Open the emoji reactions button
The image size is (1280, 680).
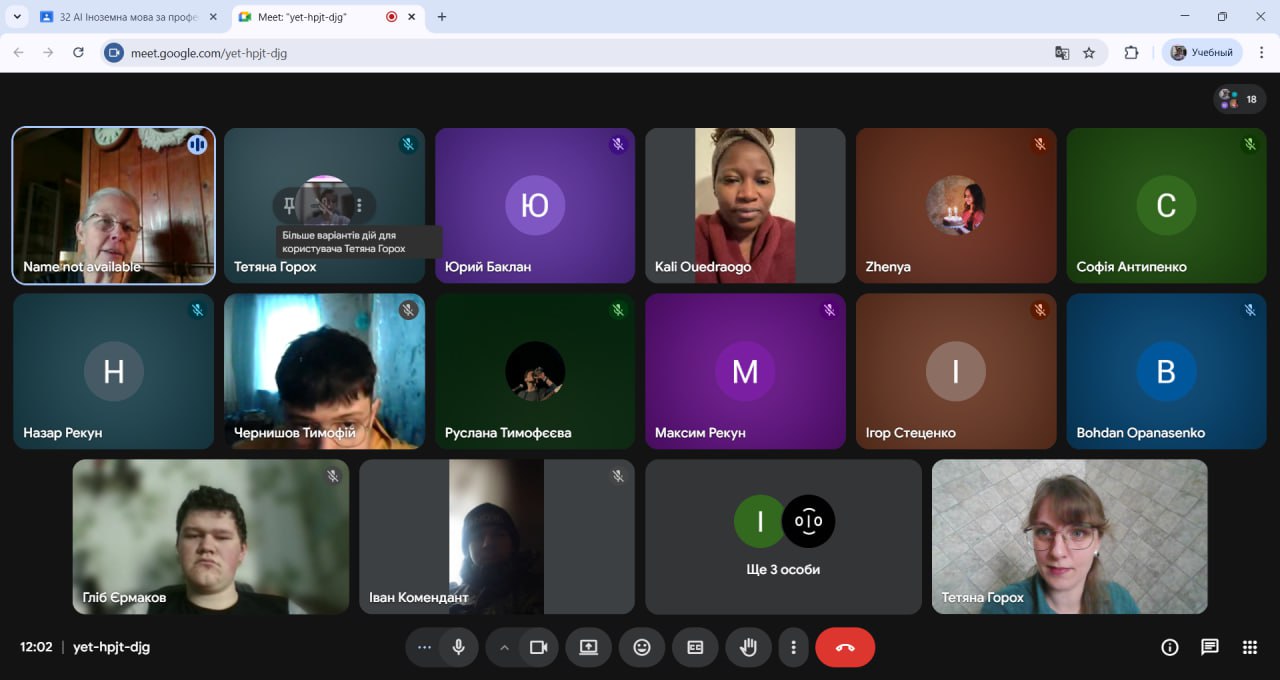[x=642, y=647]
